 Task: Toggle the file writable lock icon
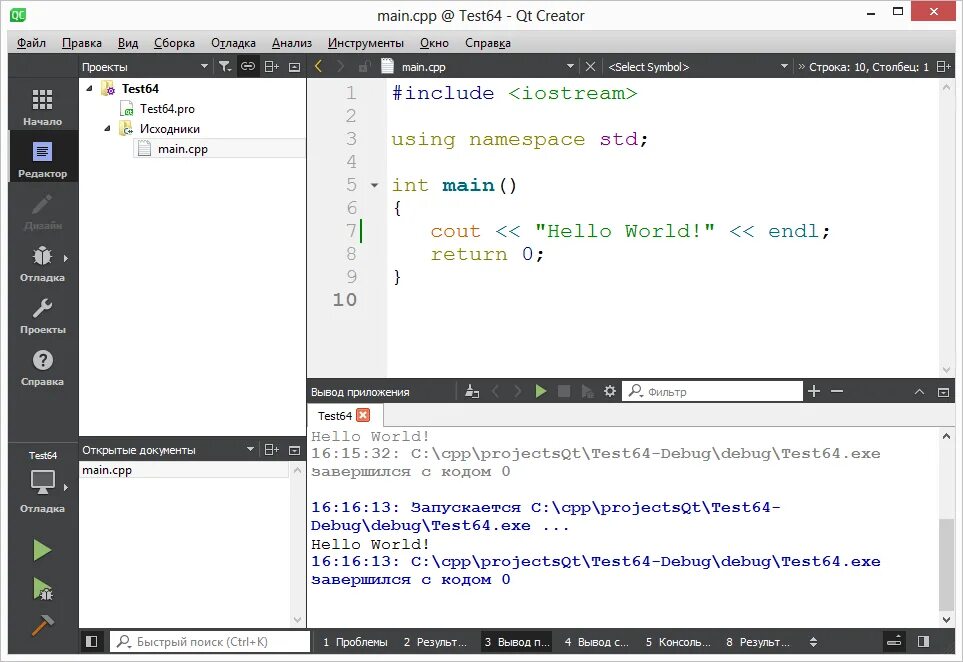364,66
